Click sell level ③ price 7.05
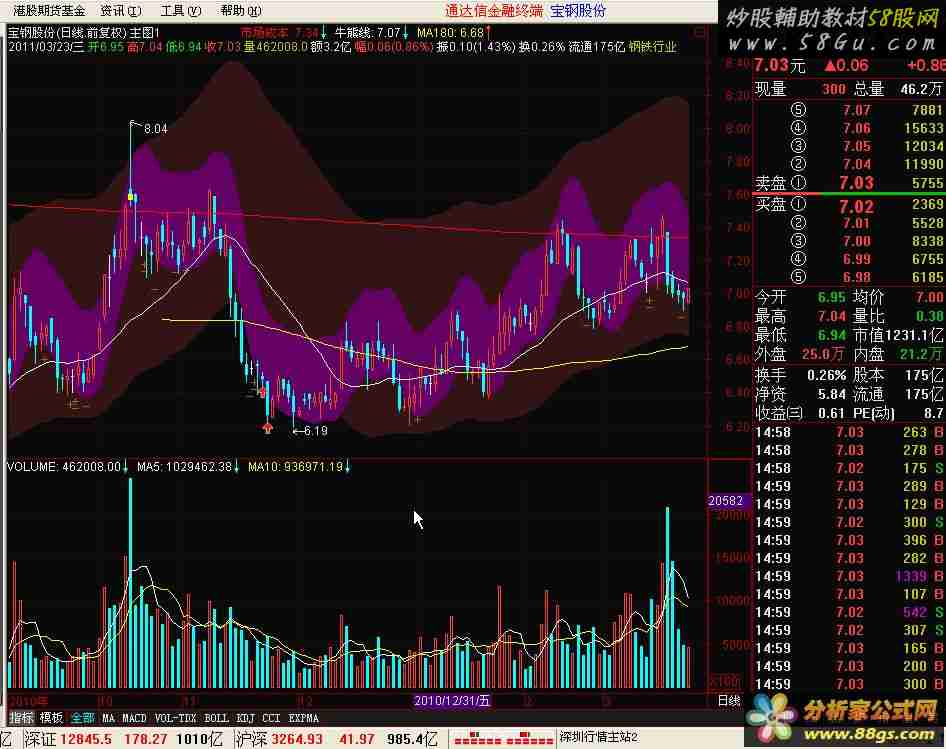 click(x=857, y=146)
